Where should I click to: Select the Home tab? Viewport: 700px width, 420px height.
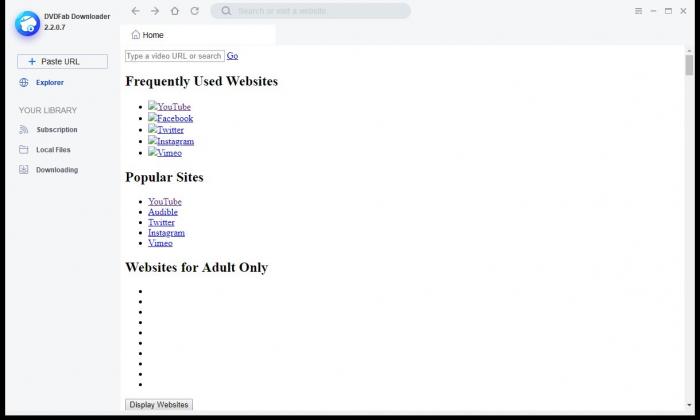(197, 35)
